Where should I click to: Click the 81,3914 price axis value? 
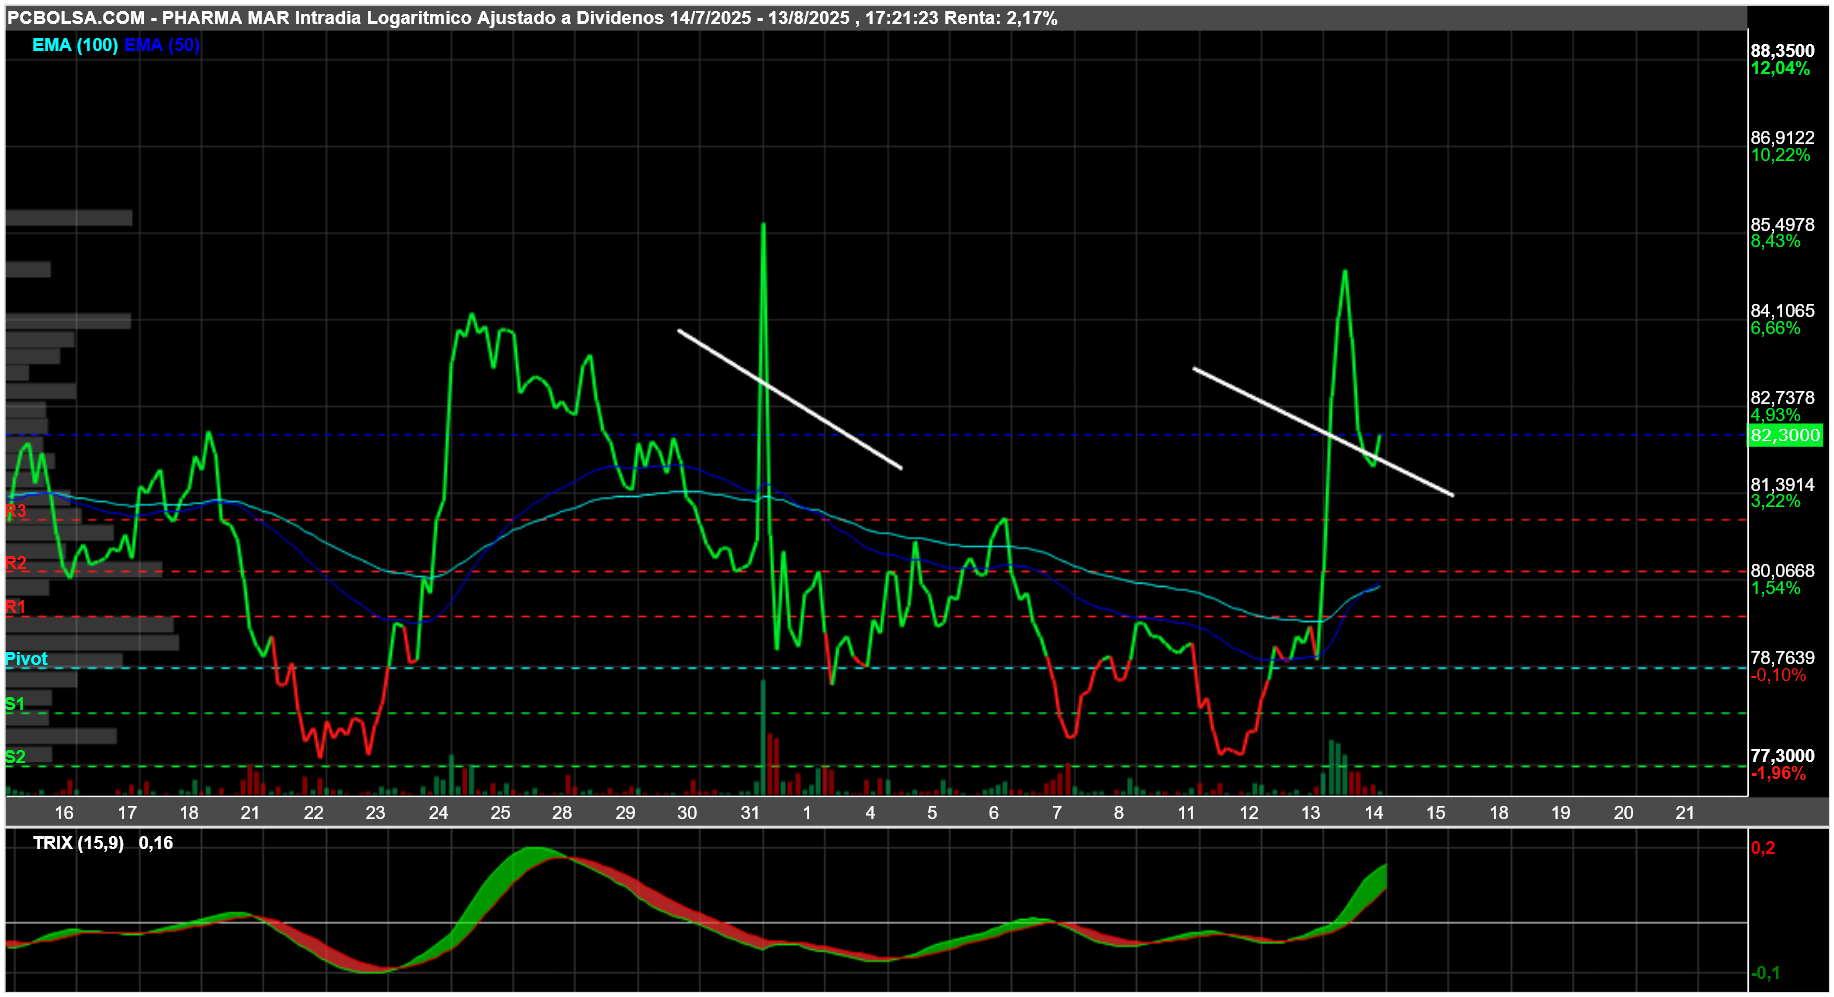click(1782, 485)
